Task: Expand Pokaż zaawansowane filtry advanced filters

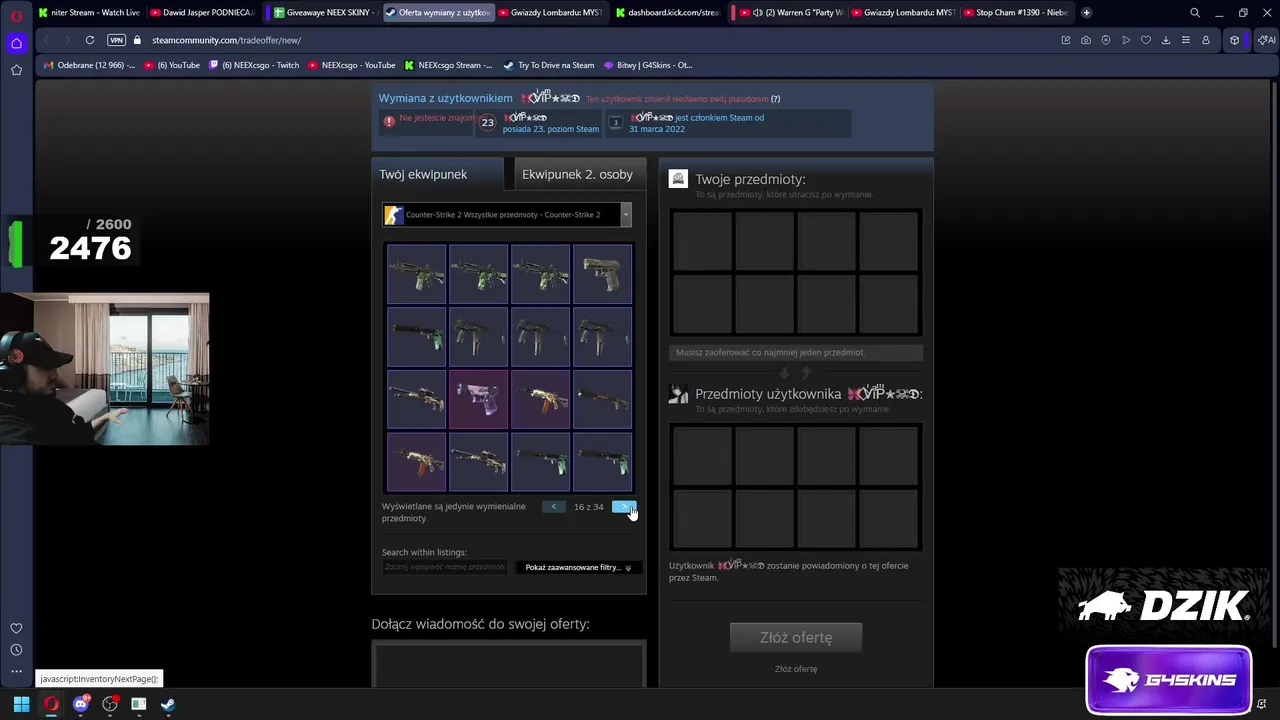Action: tap(578, 567)
